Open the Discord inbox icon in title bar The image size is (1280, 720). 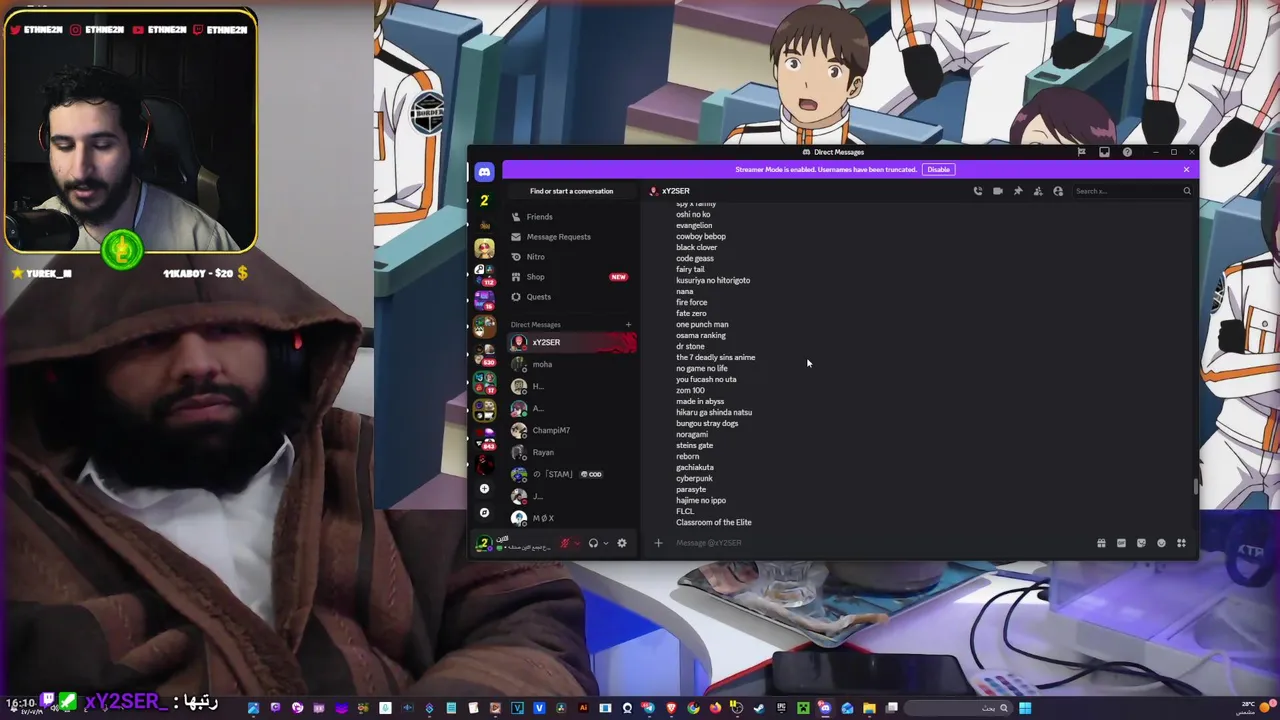click(x=1104, y=152)
